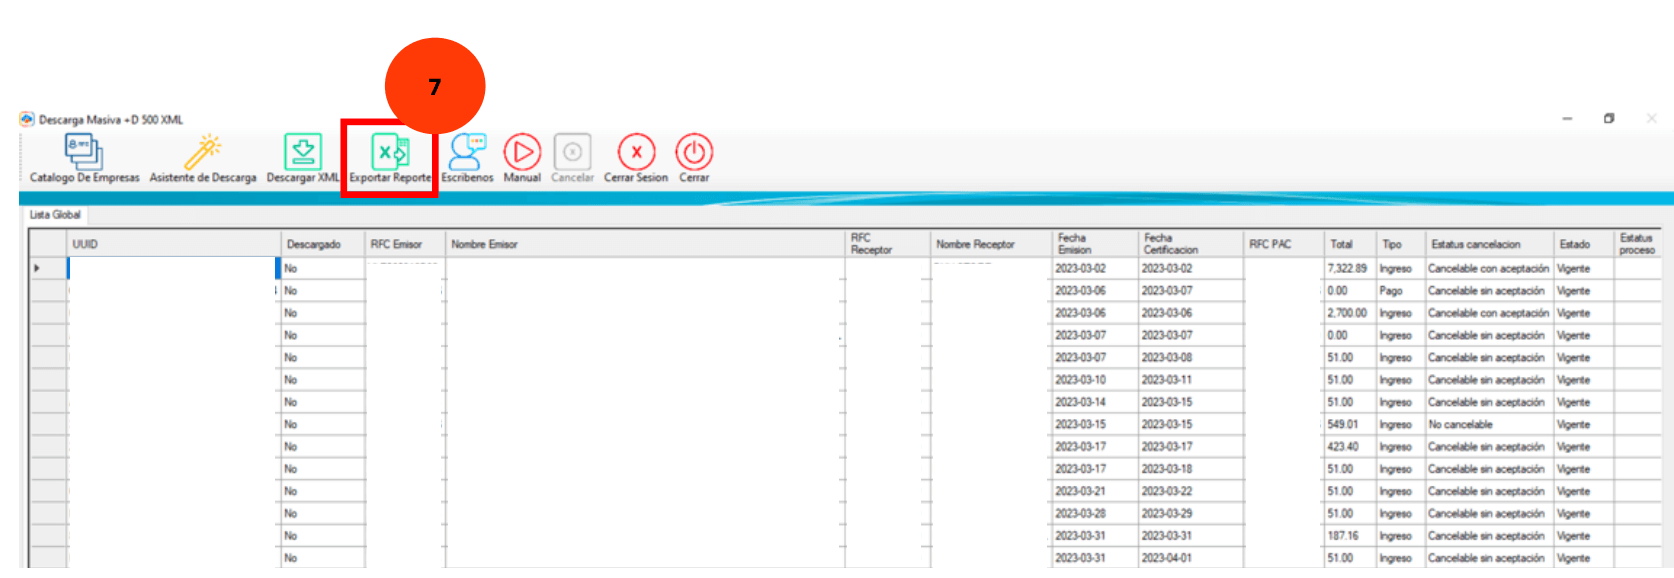This screenshot has width=1674, height=578.
Task: Select total cell 549.01
Action: click(x=1350, y=425)
